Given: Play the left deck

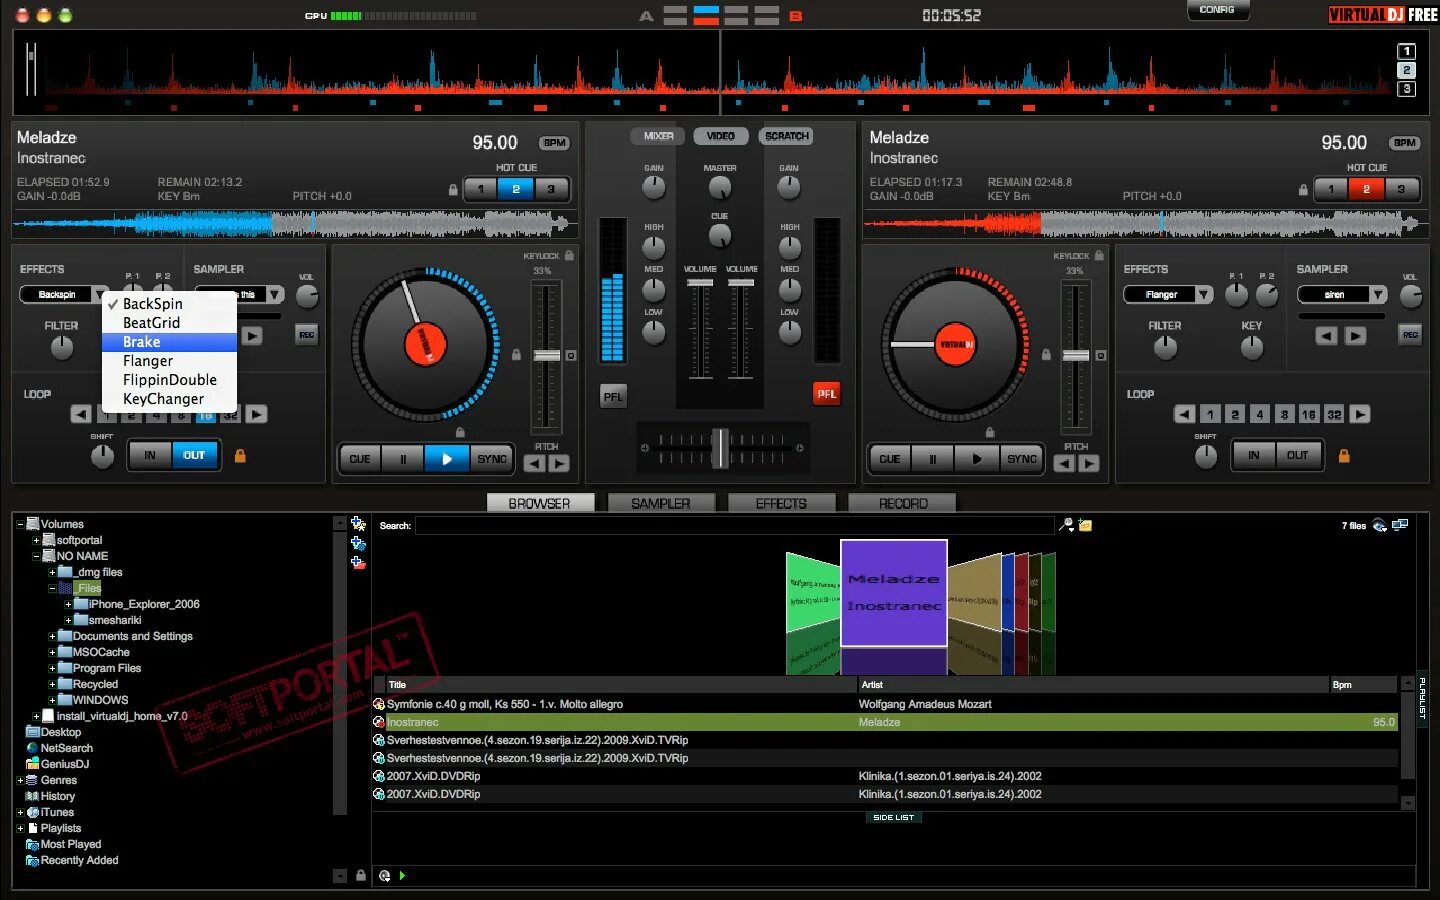Looking at the screenshot, I should [447, 459].
